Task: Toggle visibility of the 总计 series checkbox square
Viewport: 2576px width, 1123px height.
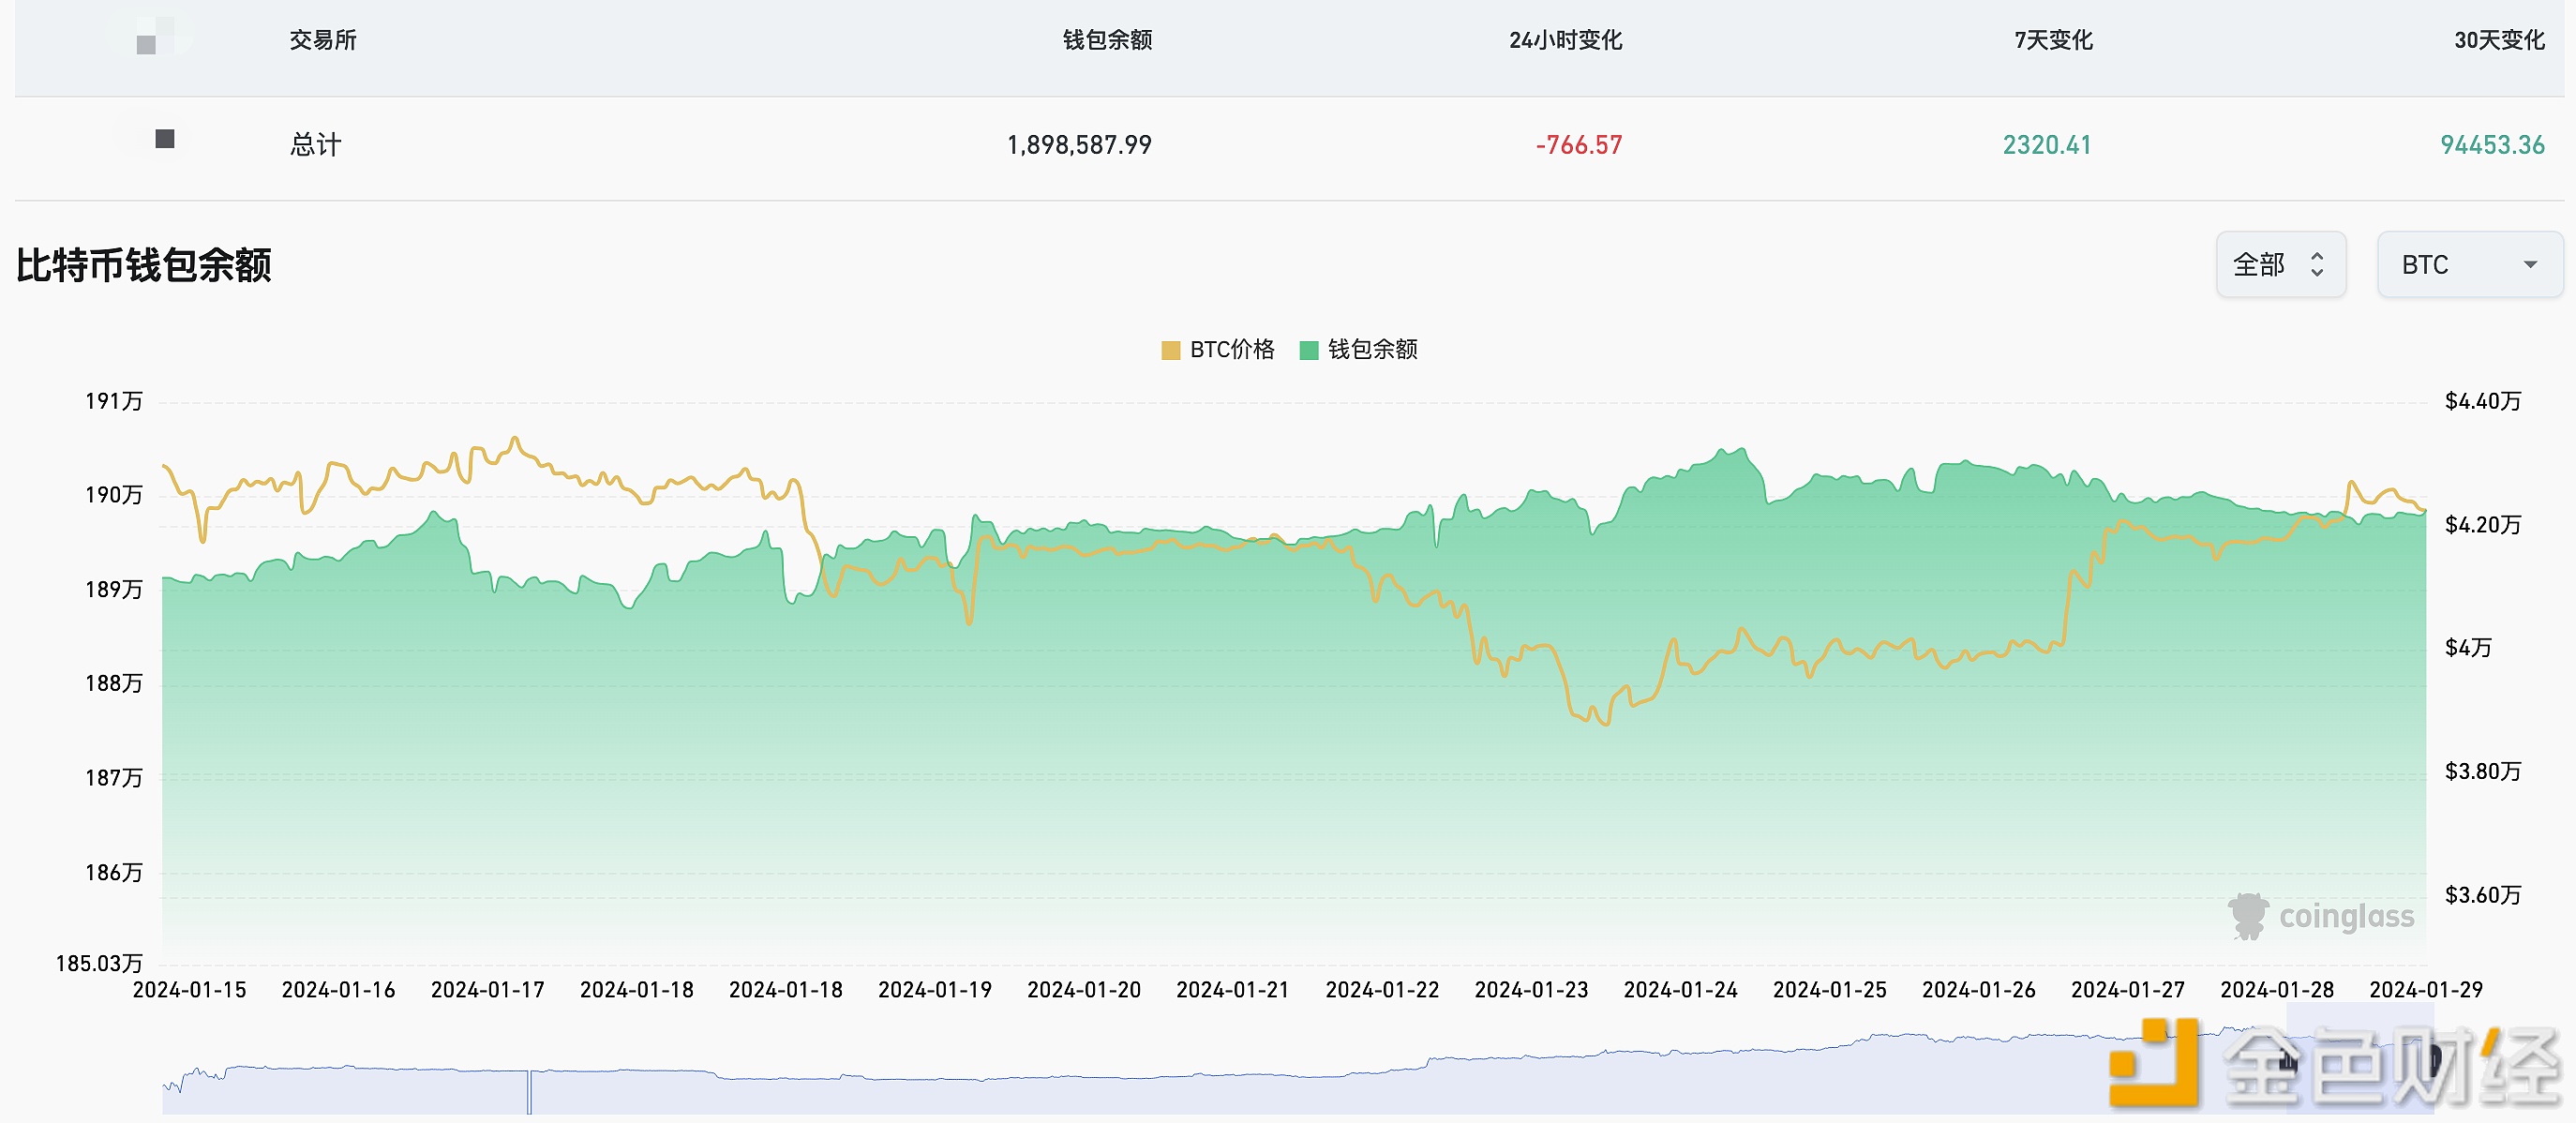Action: pos(163,140)
